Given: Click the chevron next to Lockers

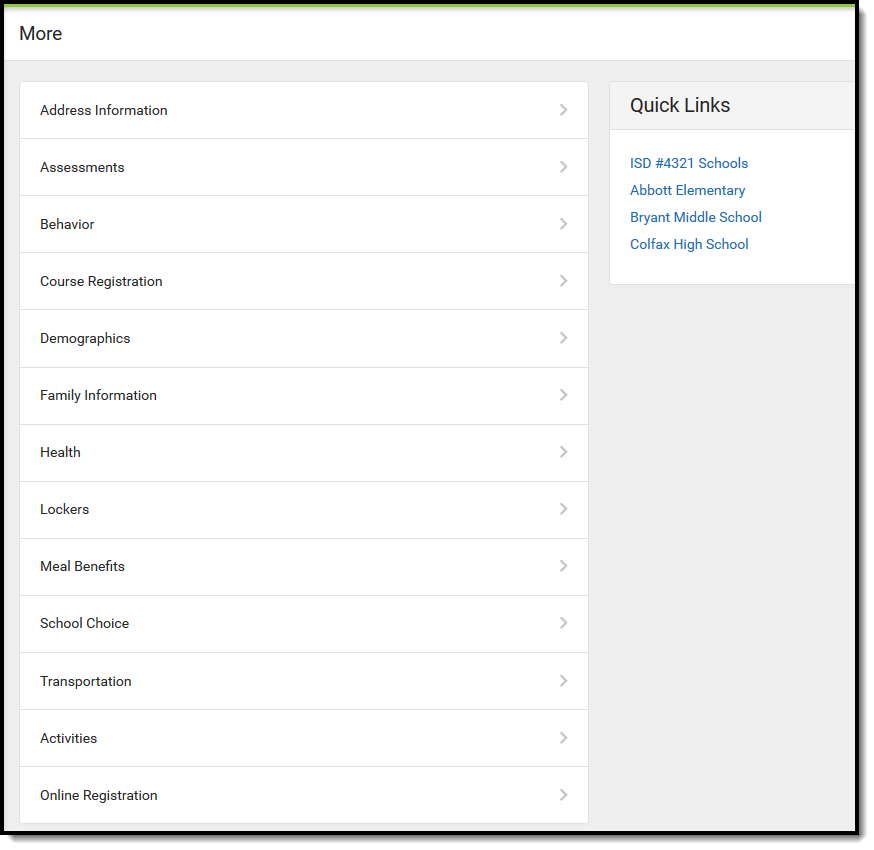Looking at the screenshot, I should (564, 509).
